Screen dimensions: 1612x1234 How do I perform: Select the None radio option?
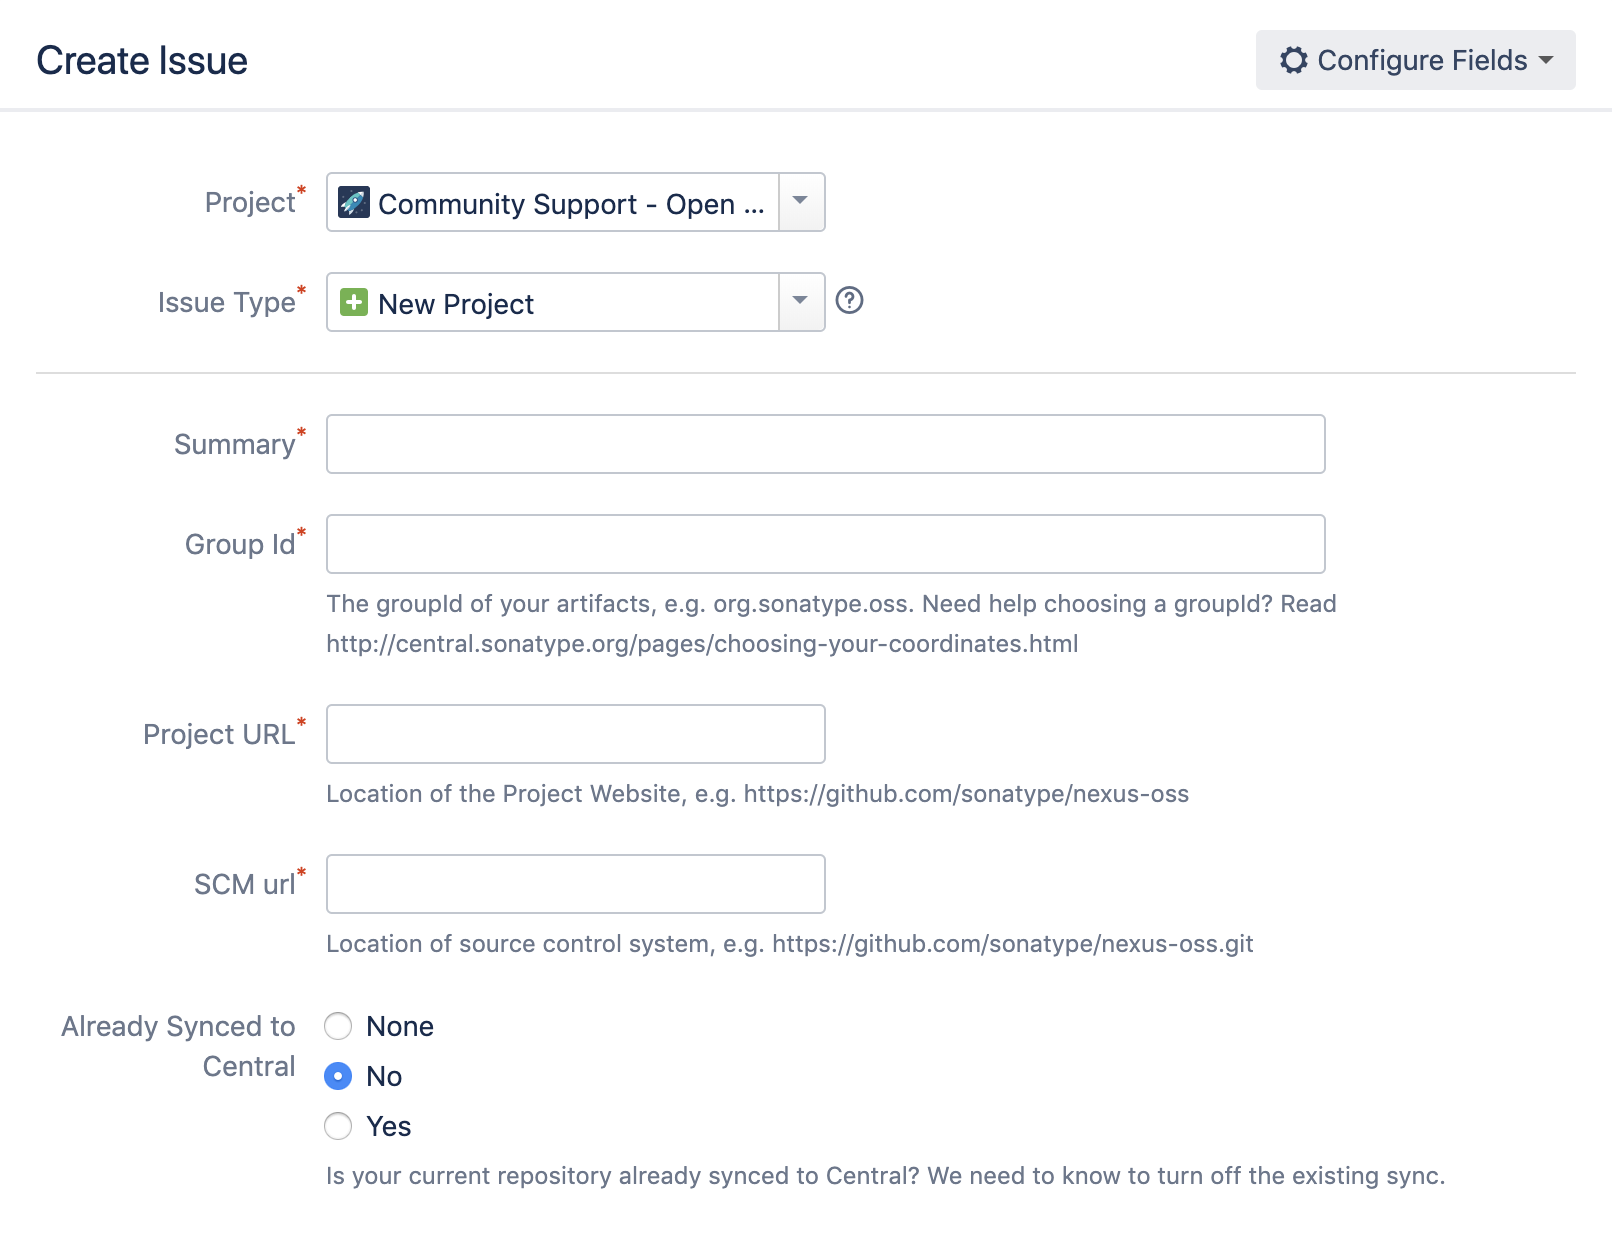click(338, 1026)
